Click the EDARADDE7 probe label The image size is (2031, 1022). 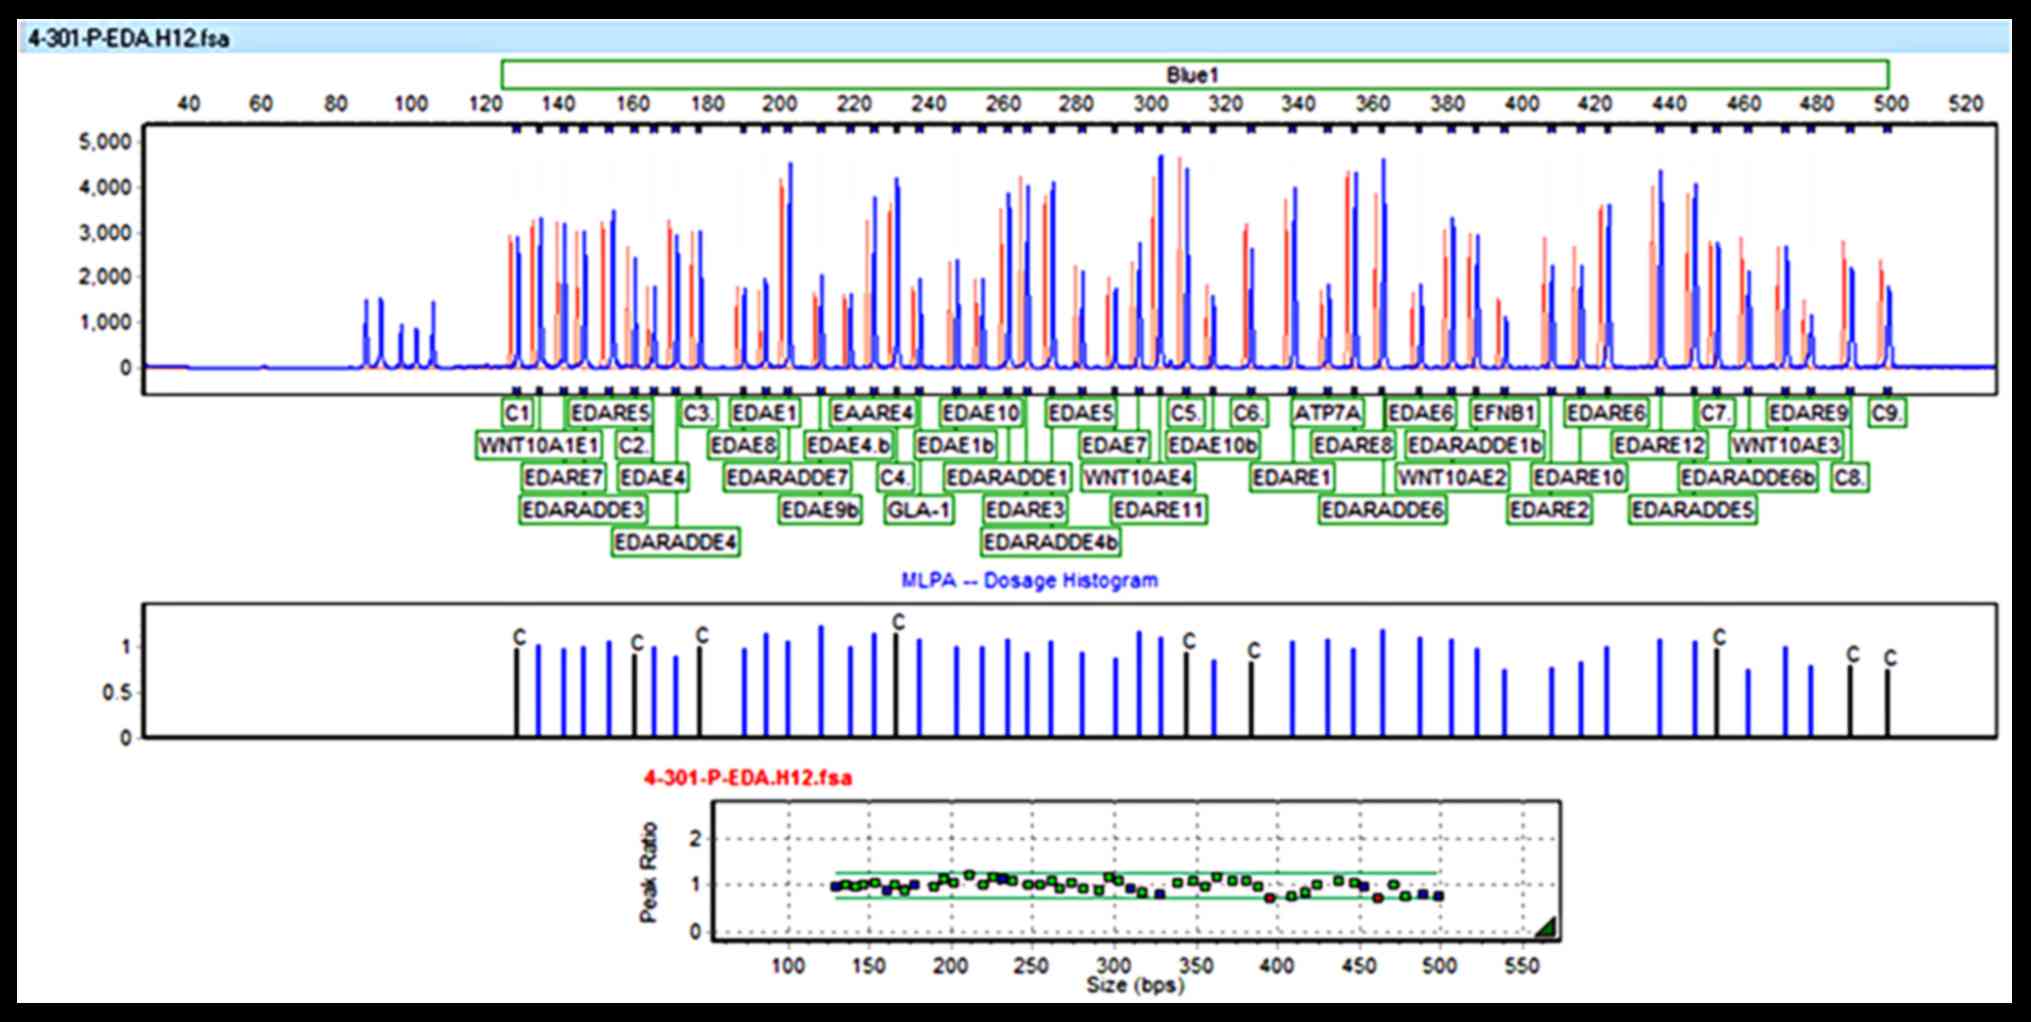[x=787, y=478]
